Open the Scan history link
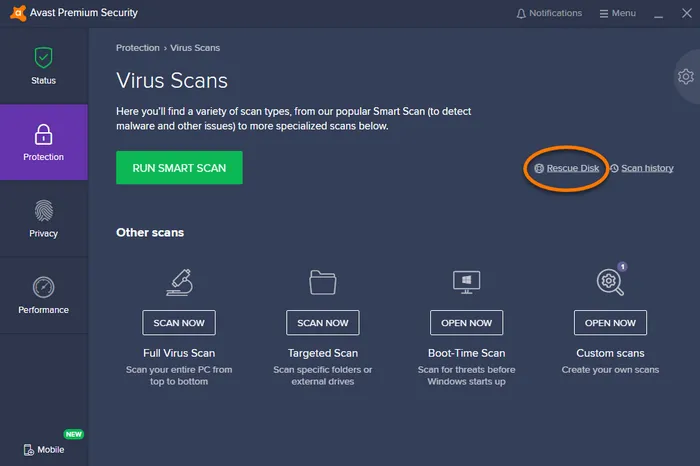 pos(647,168)
